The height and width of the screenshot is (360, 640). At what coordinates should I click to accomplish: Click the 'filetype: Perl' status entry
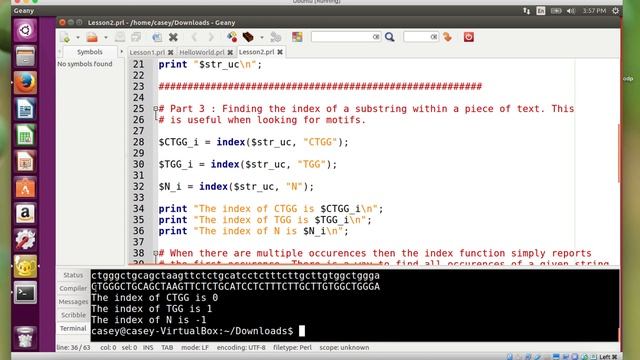(x=292, y=347)
